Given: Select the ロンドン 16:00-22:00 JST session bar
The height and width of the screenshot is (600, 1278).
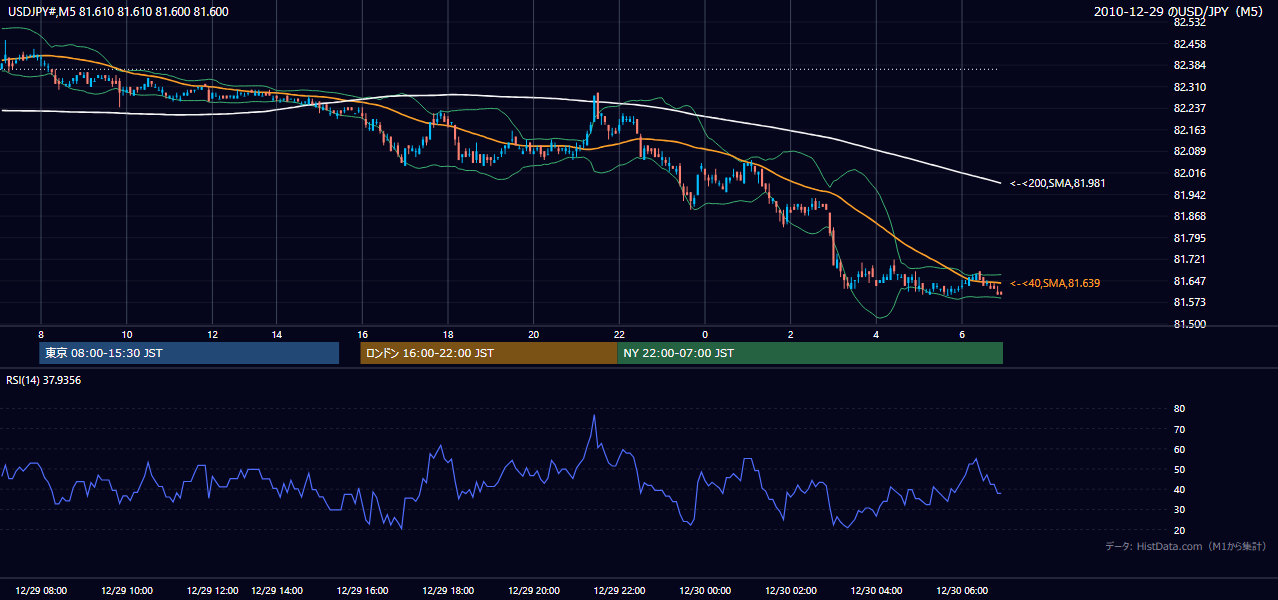Looking at the screenshot, I should coord(489,353).
